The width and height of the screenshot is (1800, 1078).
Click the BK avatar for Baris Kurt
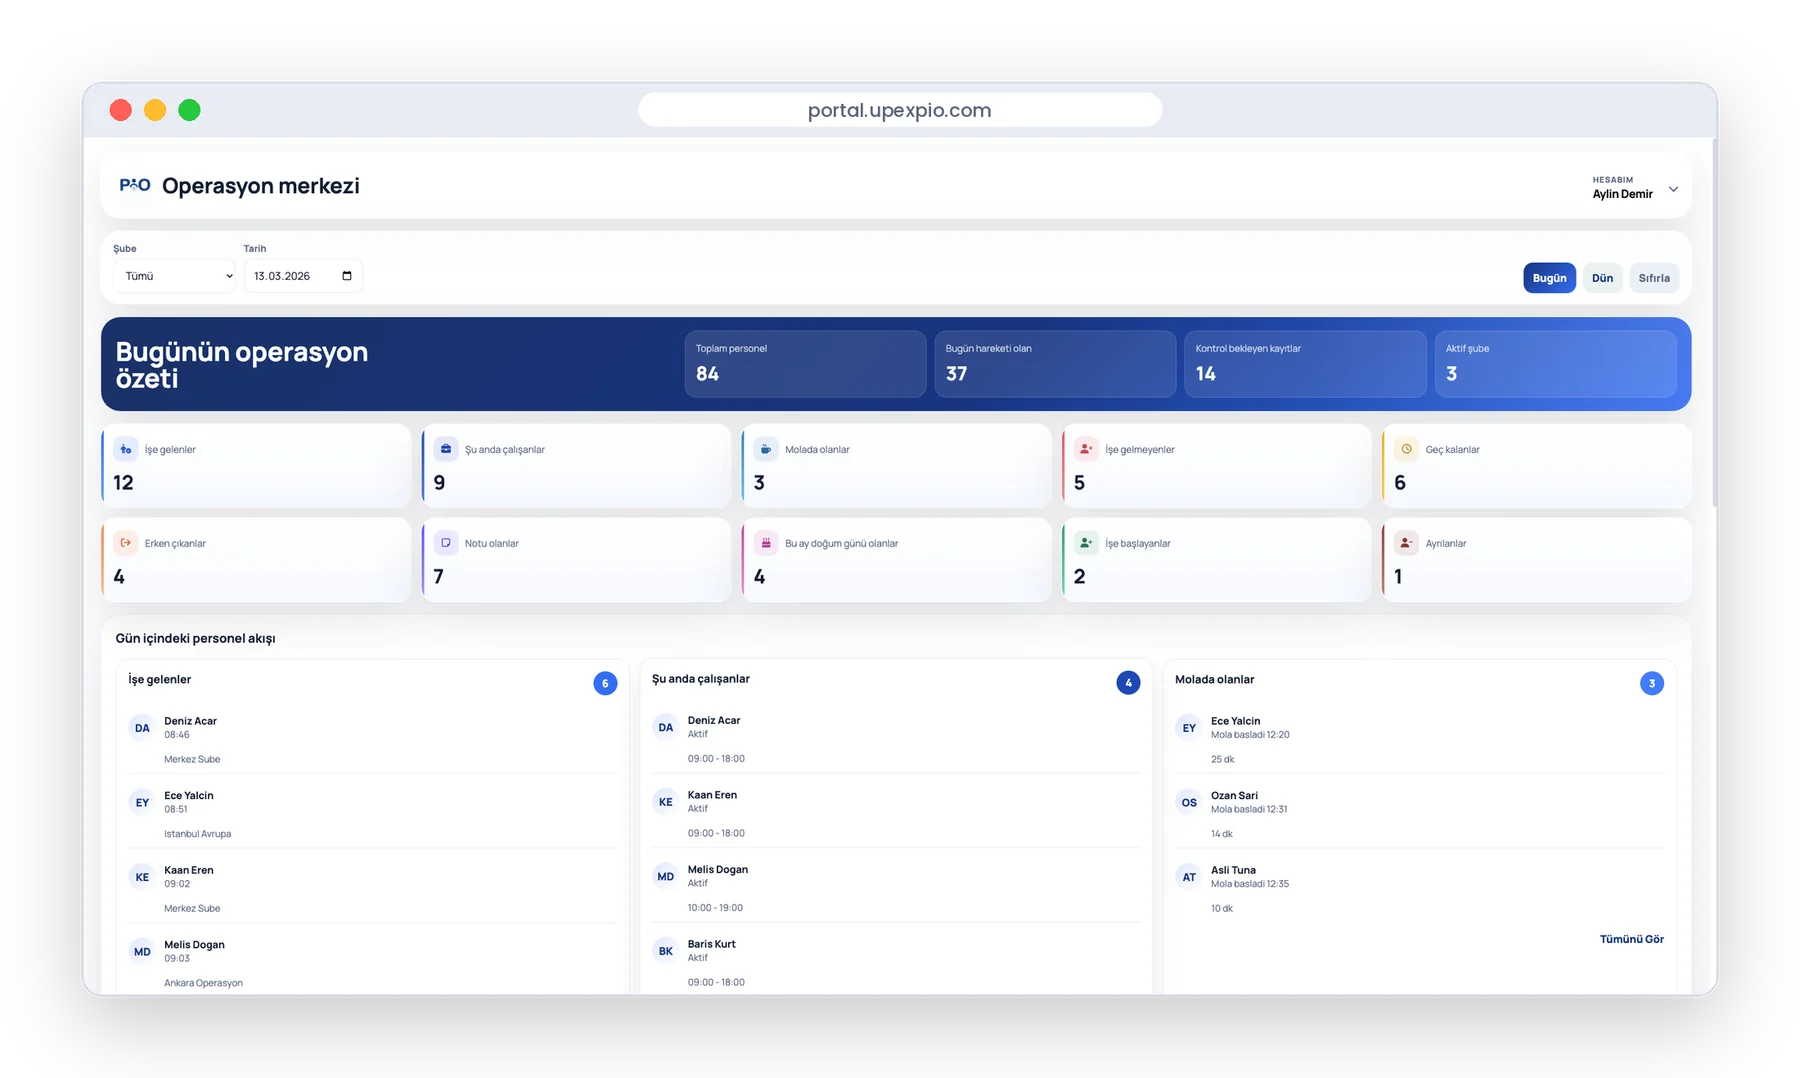coord(666,951)
